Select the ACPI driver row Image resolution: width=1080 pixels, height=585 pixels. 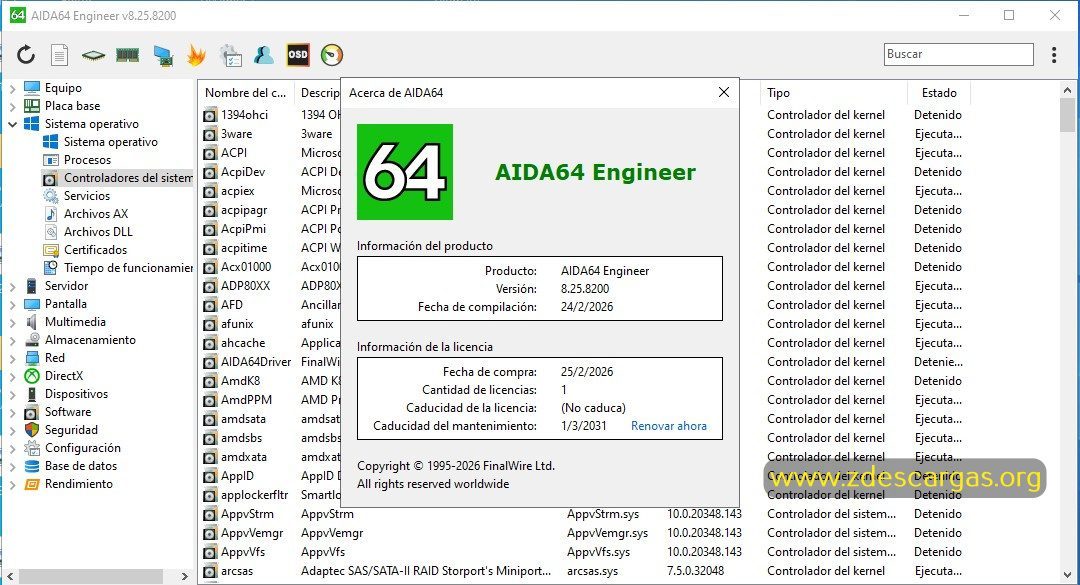point(234,153)
